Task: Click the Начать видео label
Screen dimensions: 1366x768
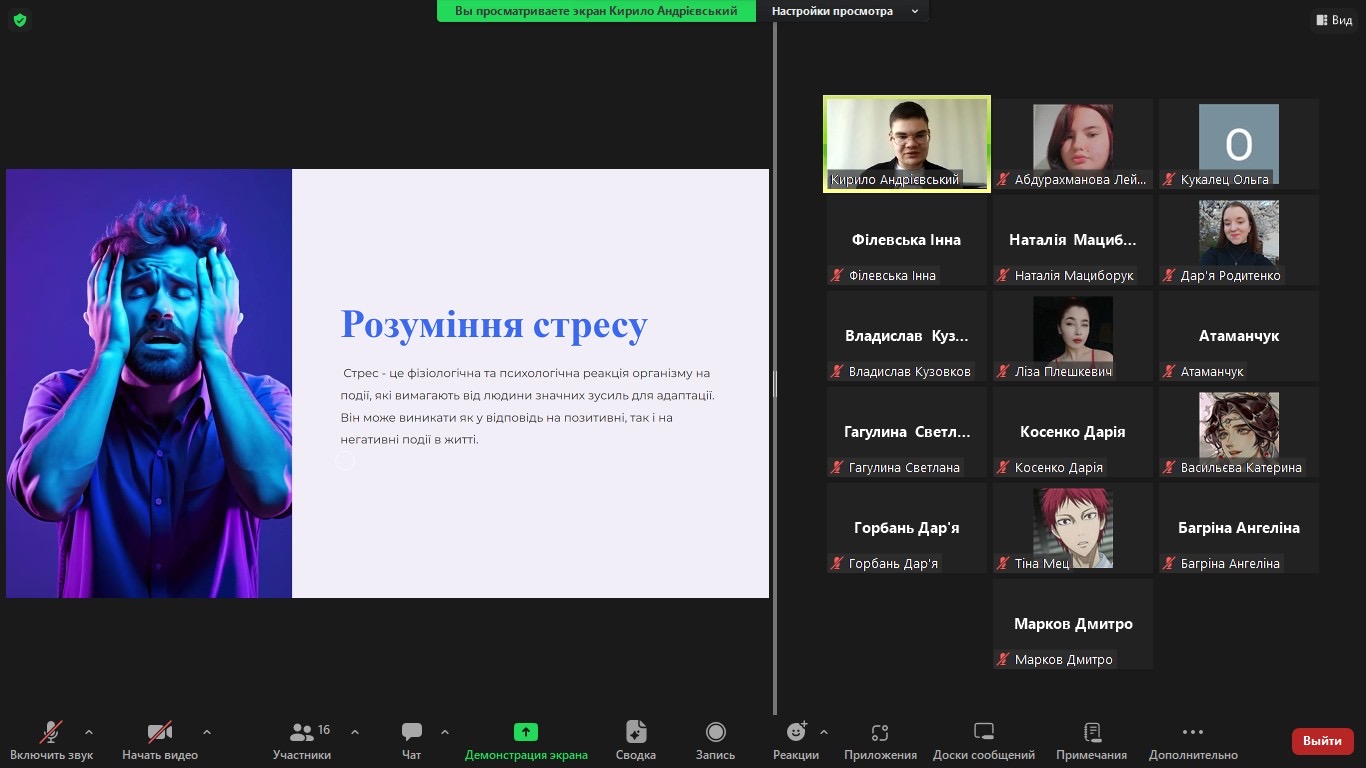Action: pos(160,755)
